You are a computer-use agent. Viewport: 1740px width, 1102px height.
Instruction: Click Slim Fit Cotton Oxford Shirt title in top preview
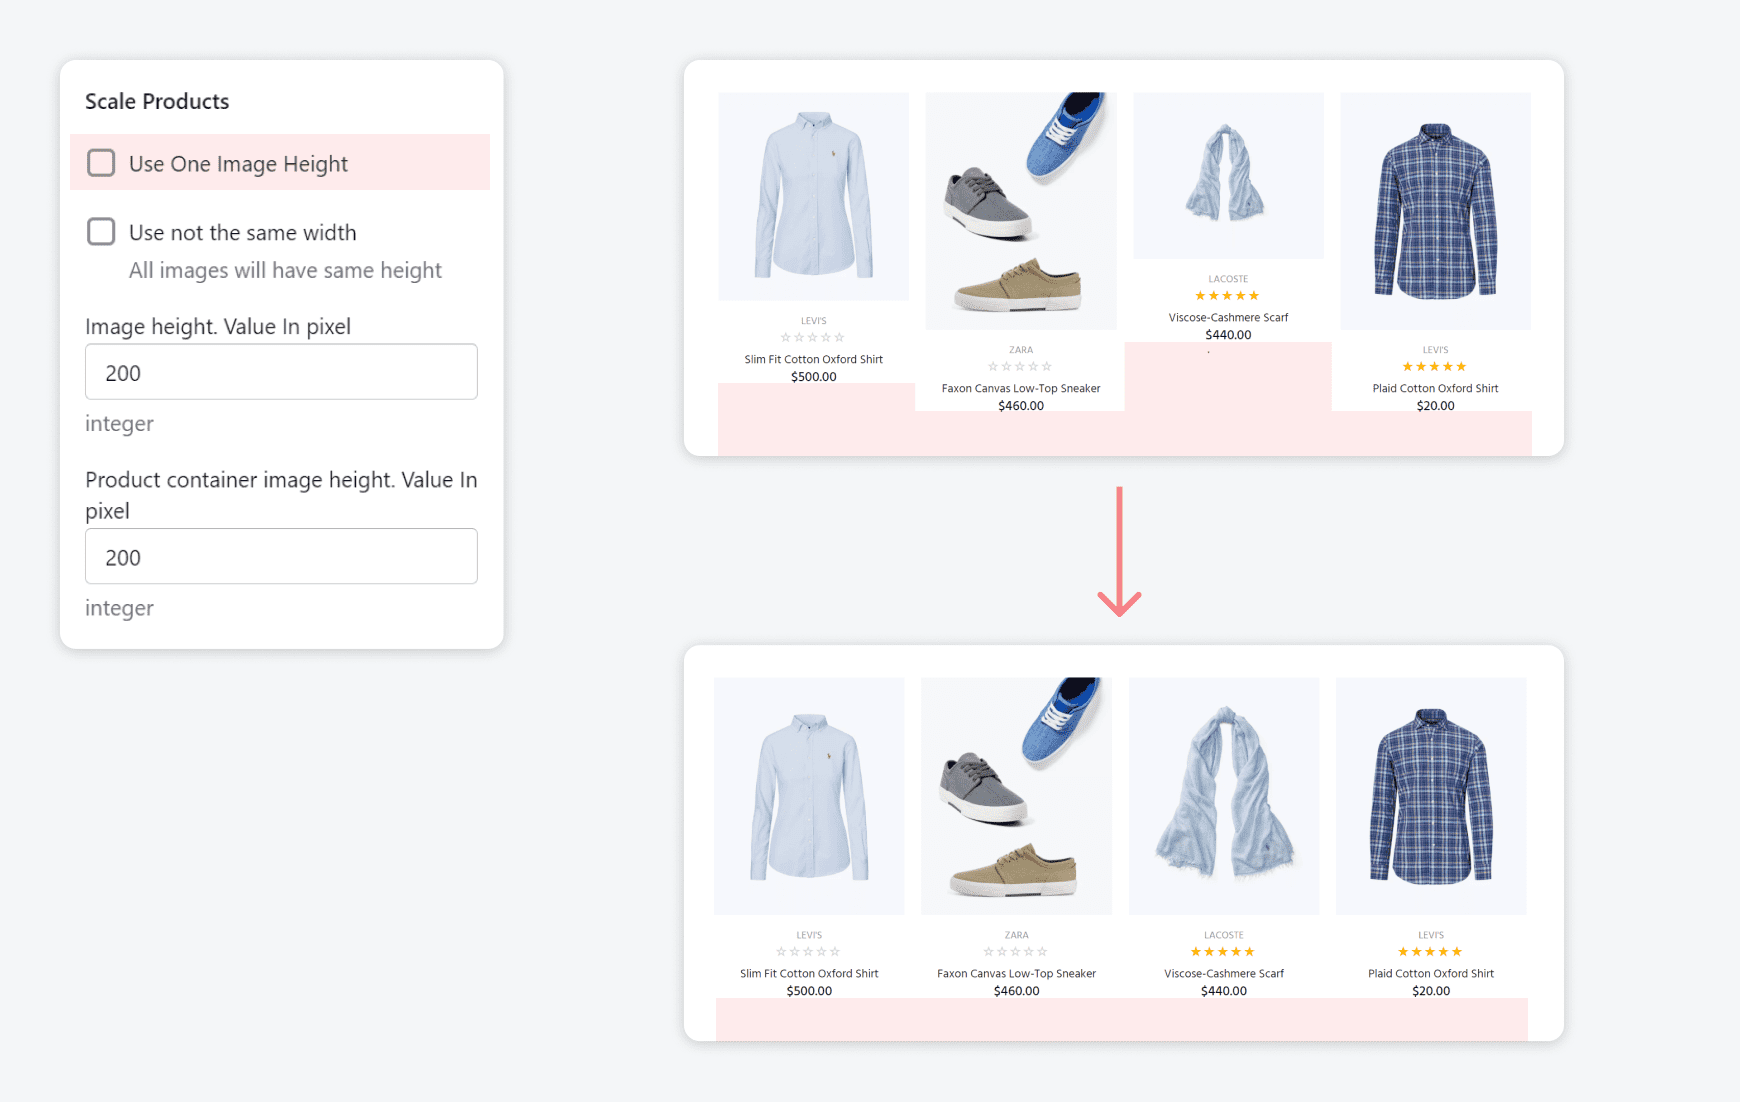point(813,360)
